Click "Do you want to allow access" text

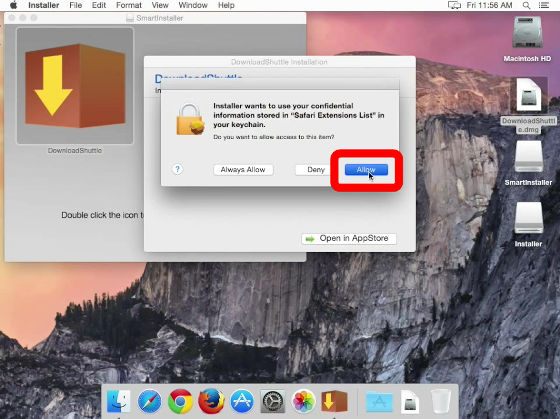(274, 137)
